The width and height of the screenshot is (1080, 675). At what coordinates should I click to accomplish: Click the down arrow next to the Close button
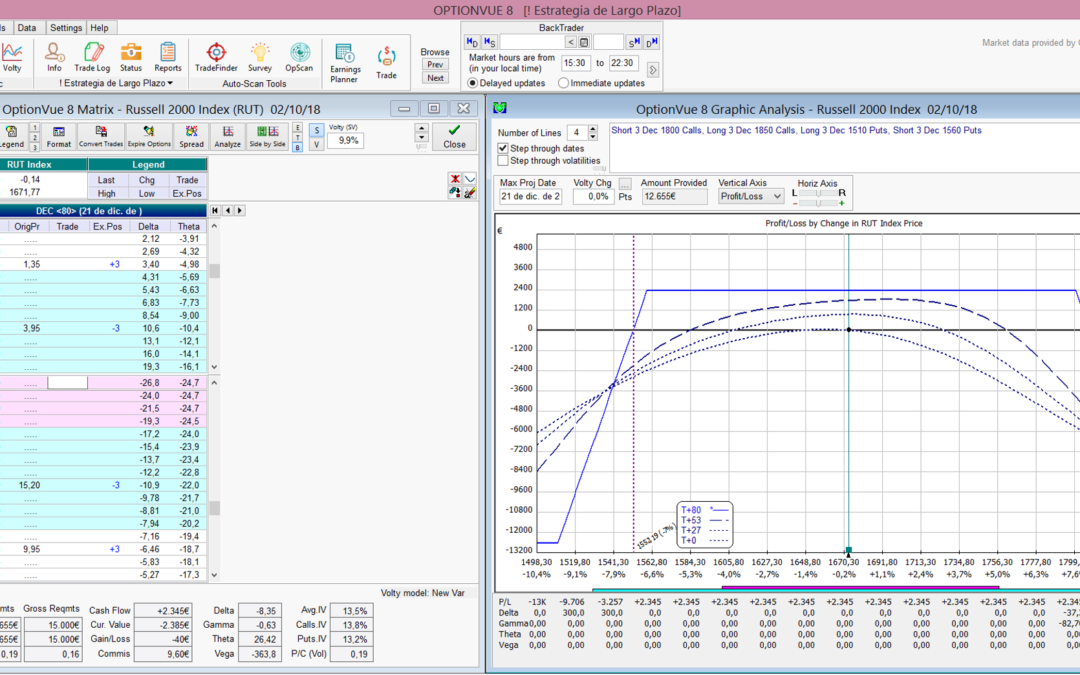[x=422, y=138]
